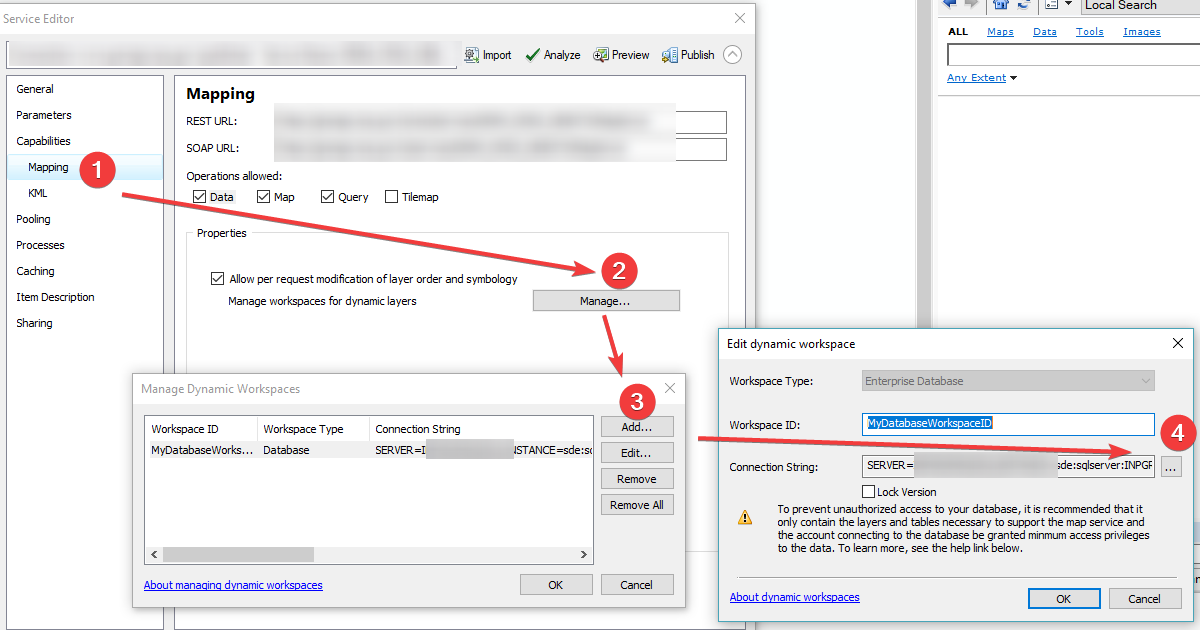Click the Manage... button for dynamic layer workspaces
This screenshot has width=1200, height=630.
pos(606,301)
